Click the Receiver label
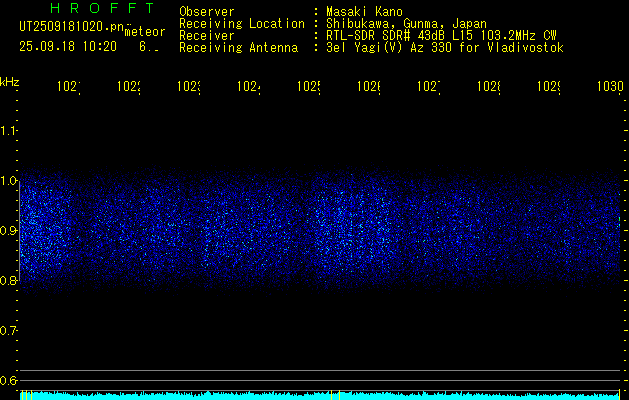The height and width of the screenshot is (400, 629). (207, 36)
